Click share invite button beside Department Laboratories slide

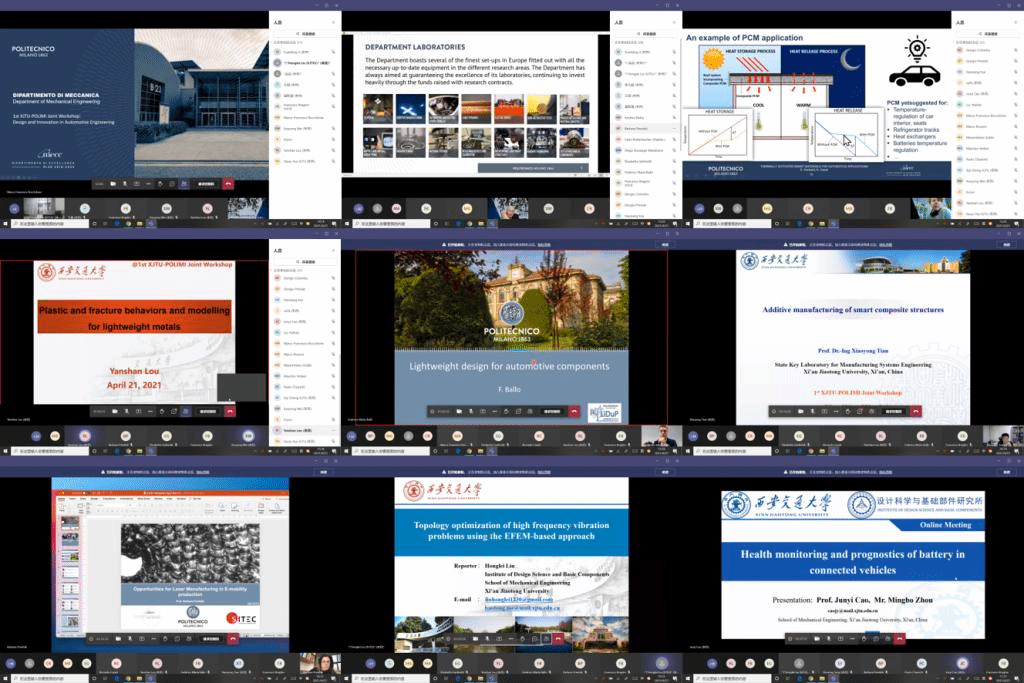coord(648,32)
